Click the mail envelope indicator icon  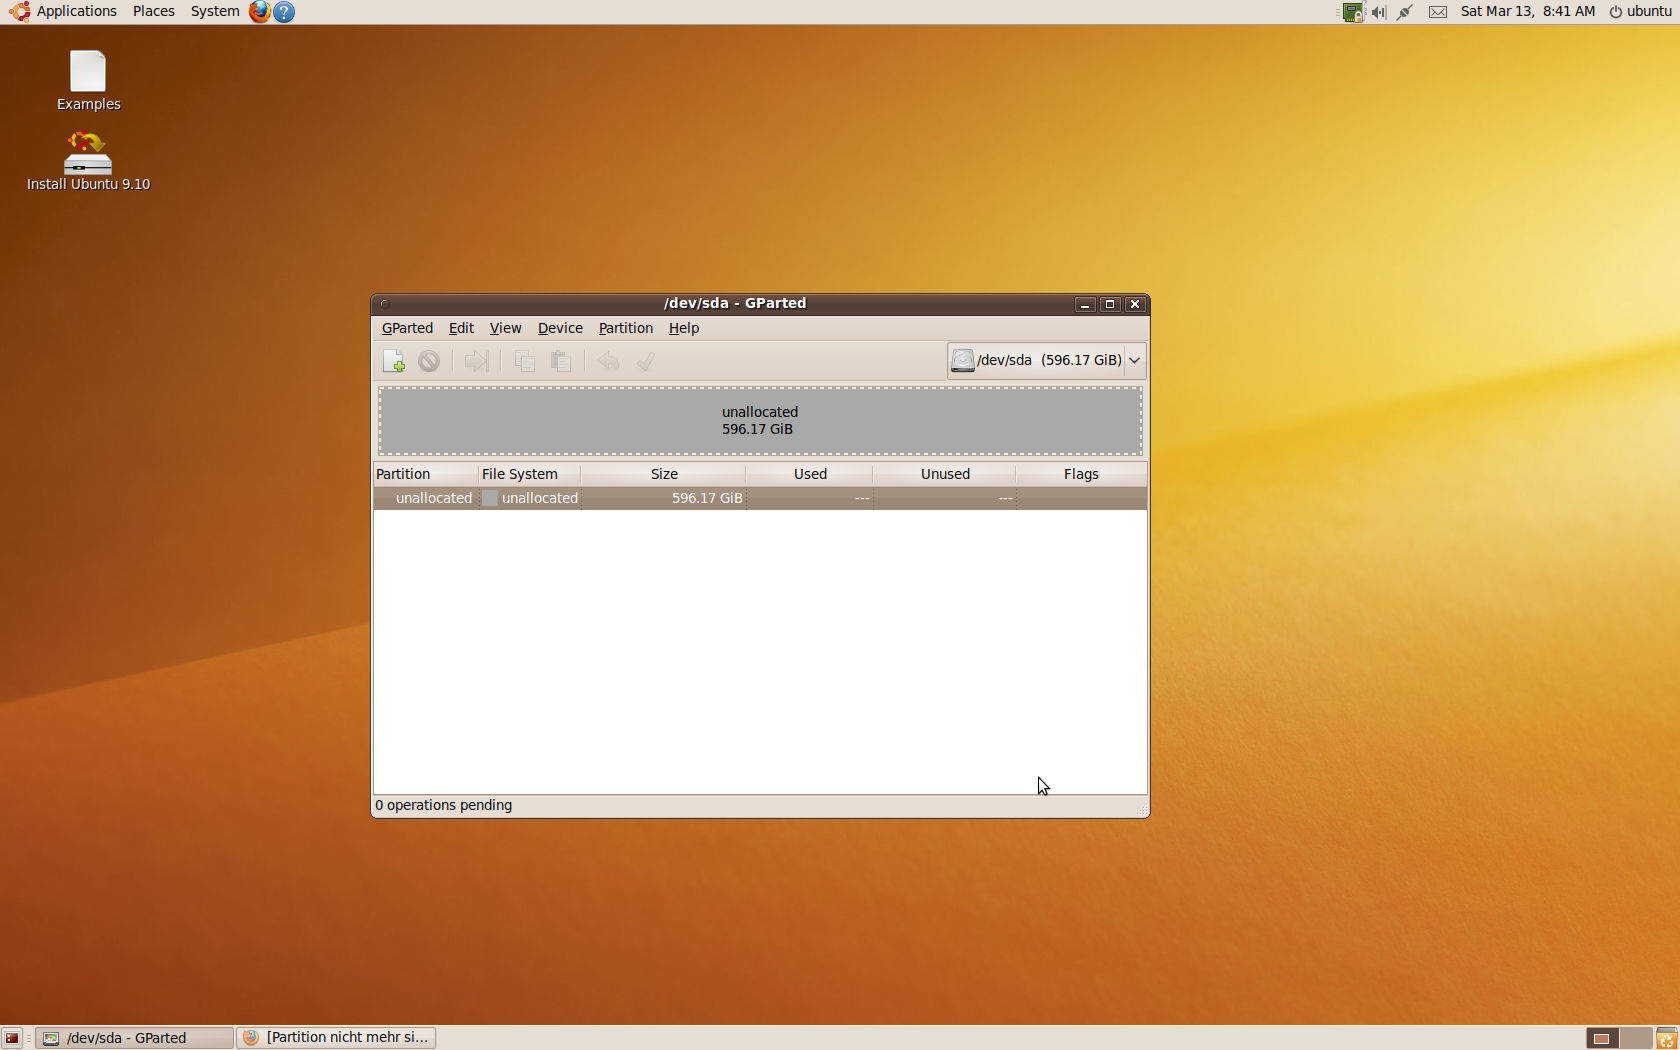(x=1438, y=12)
